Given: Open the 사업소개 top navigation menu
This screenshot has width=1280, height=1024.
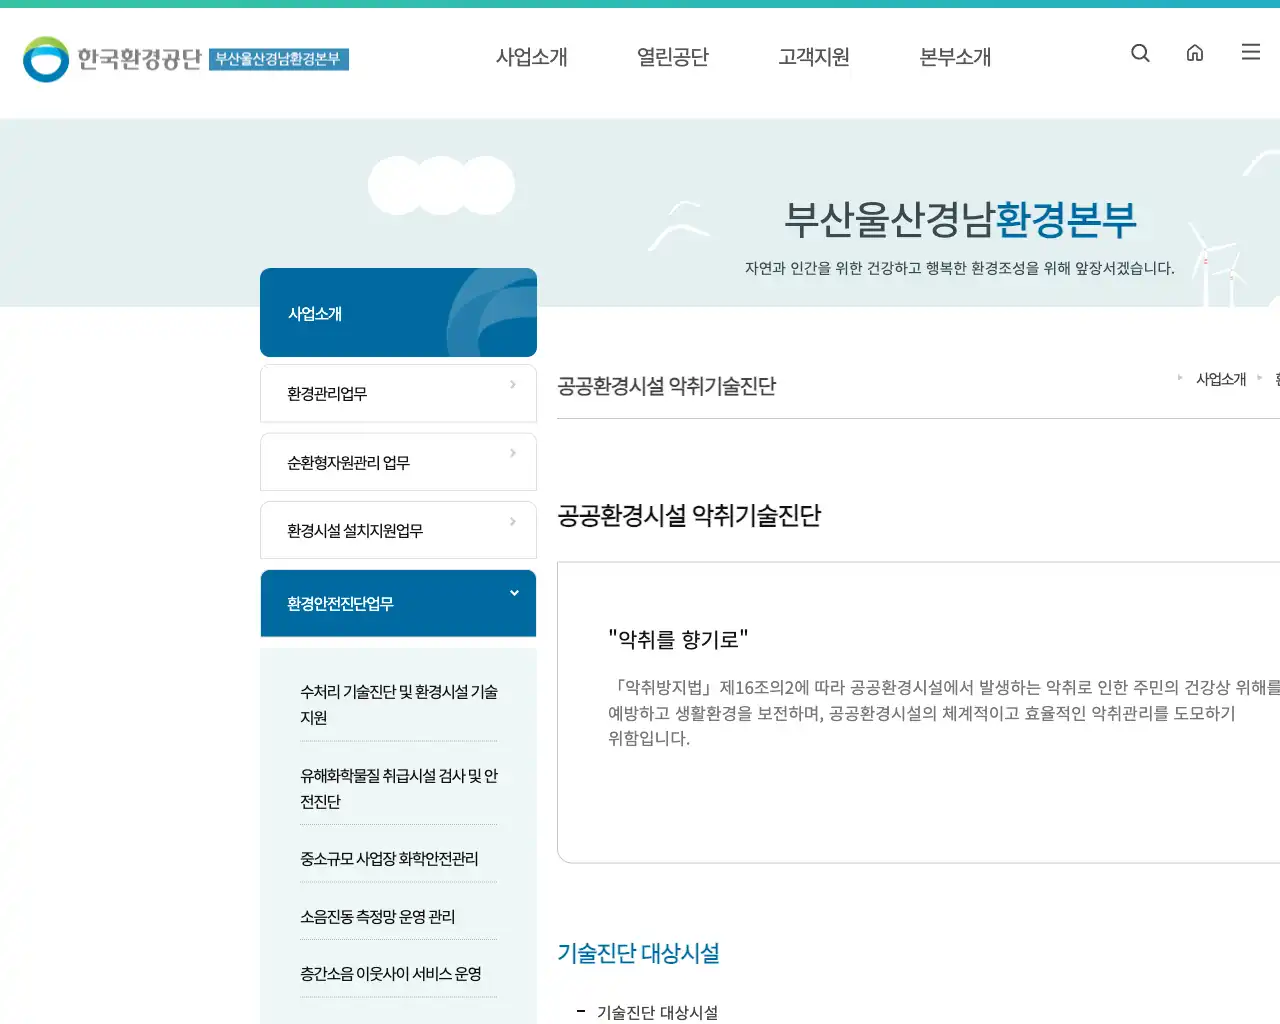Looking at the screenshot, I should [532, 57].
